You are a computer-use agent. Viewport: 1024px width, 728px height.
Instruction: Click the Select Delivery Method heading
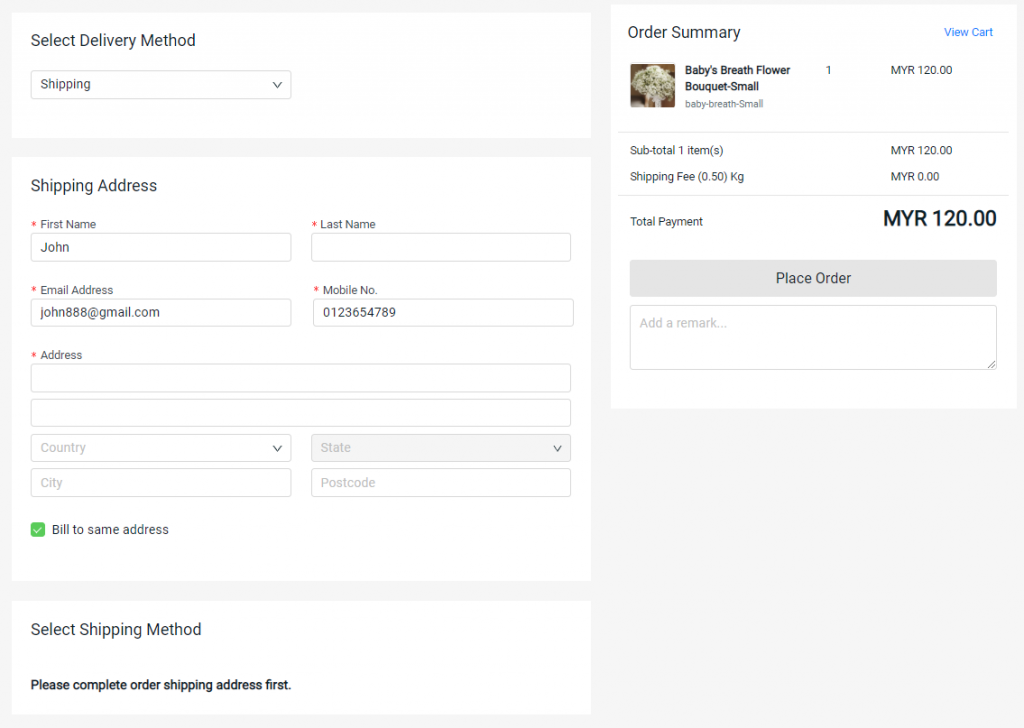click(x=113, y=40)
